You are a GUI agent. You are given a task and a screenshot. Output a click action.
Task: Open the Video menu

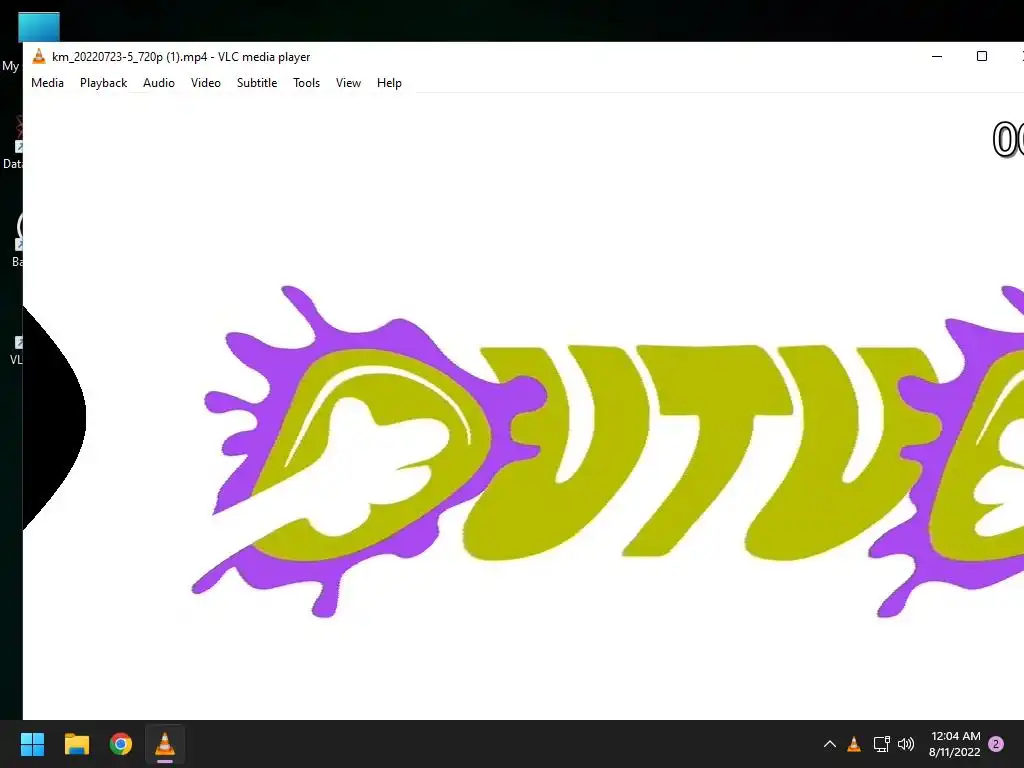(206, 83)
